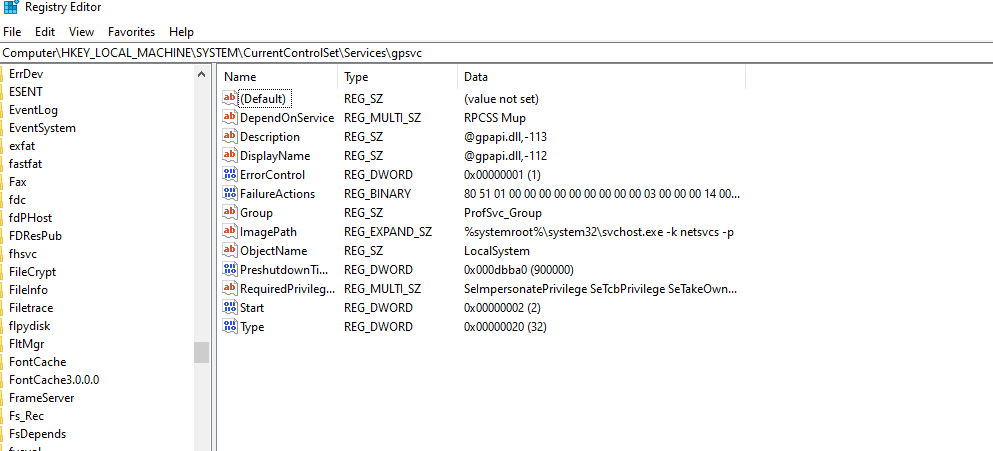Click the tree pane scrollbar thumb

click(201, 352)
